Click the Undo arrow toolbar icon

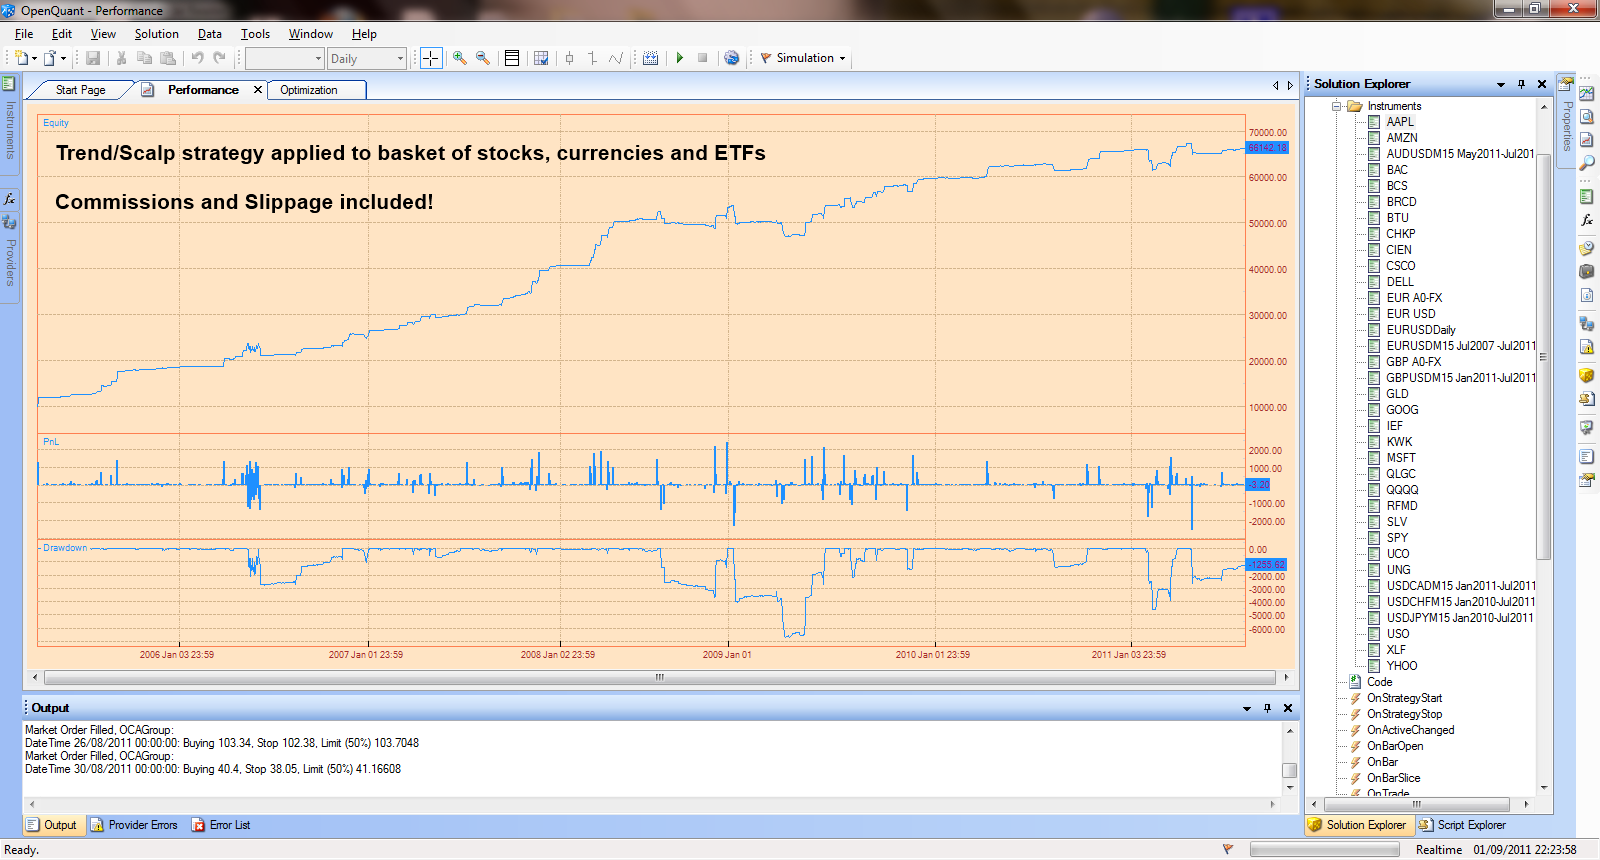click(197, 58)
